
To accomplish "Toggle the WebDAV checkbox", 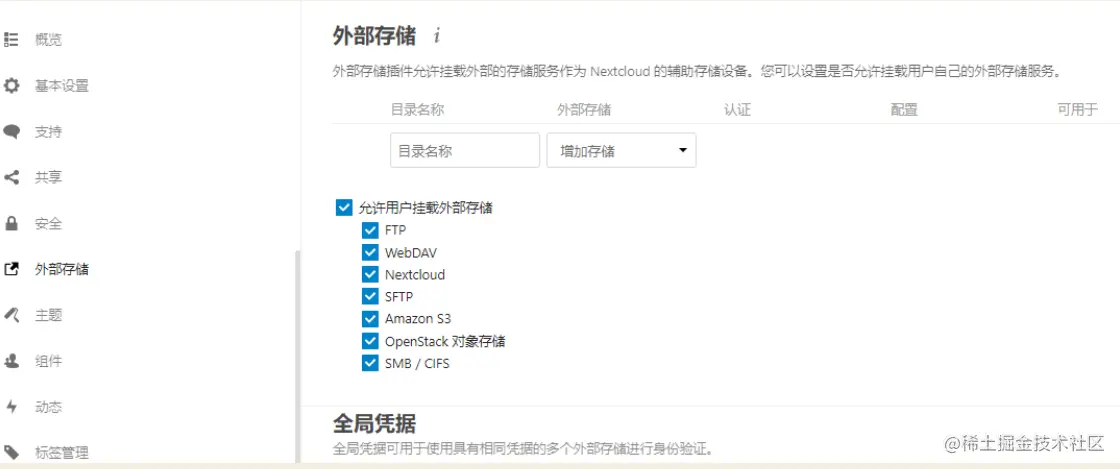I will (x=370, y=252).
